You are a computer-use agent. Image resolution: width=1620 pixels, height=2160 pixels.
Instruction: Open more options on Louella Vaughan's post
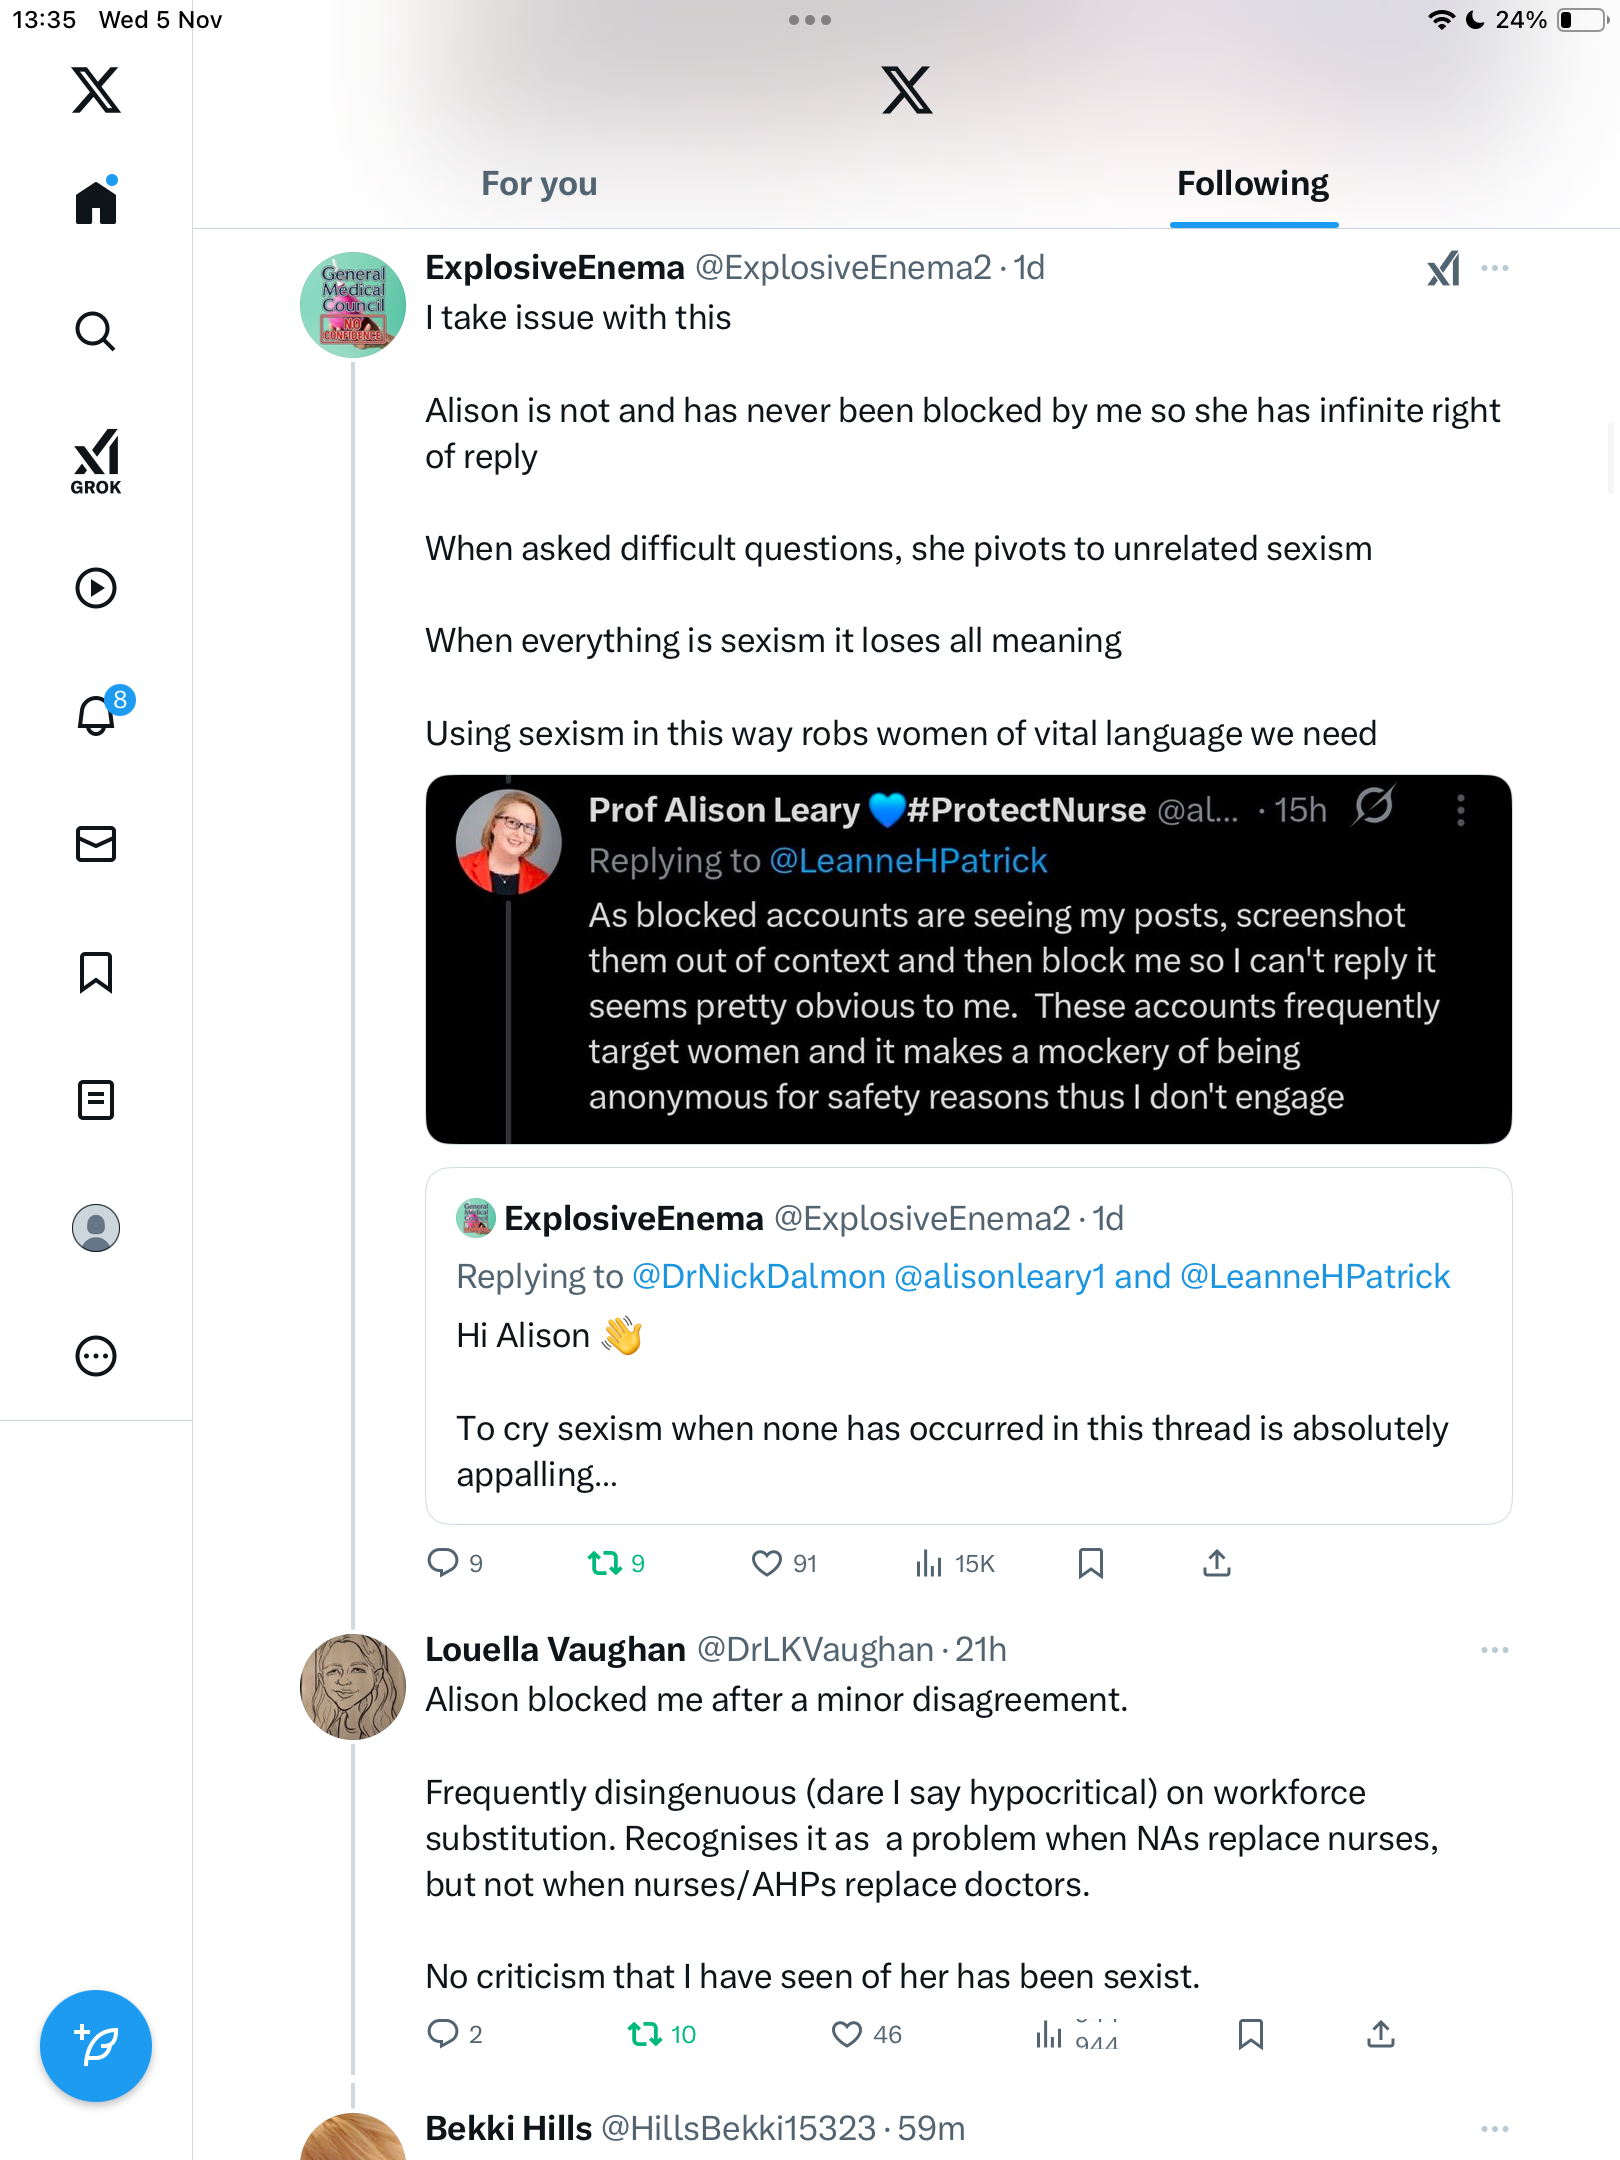(1495, 1650)
